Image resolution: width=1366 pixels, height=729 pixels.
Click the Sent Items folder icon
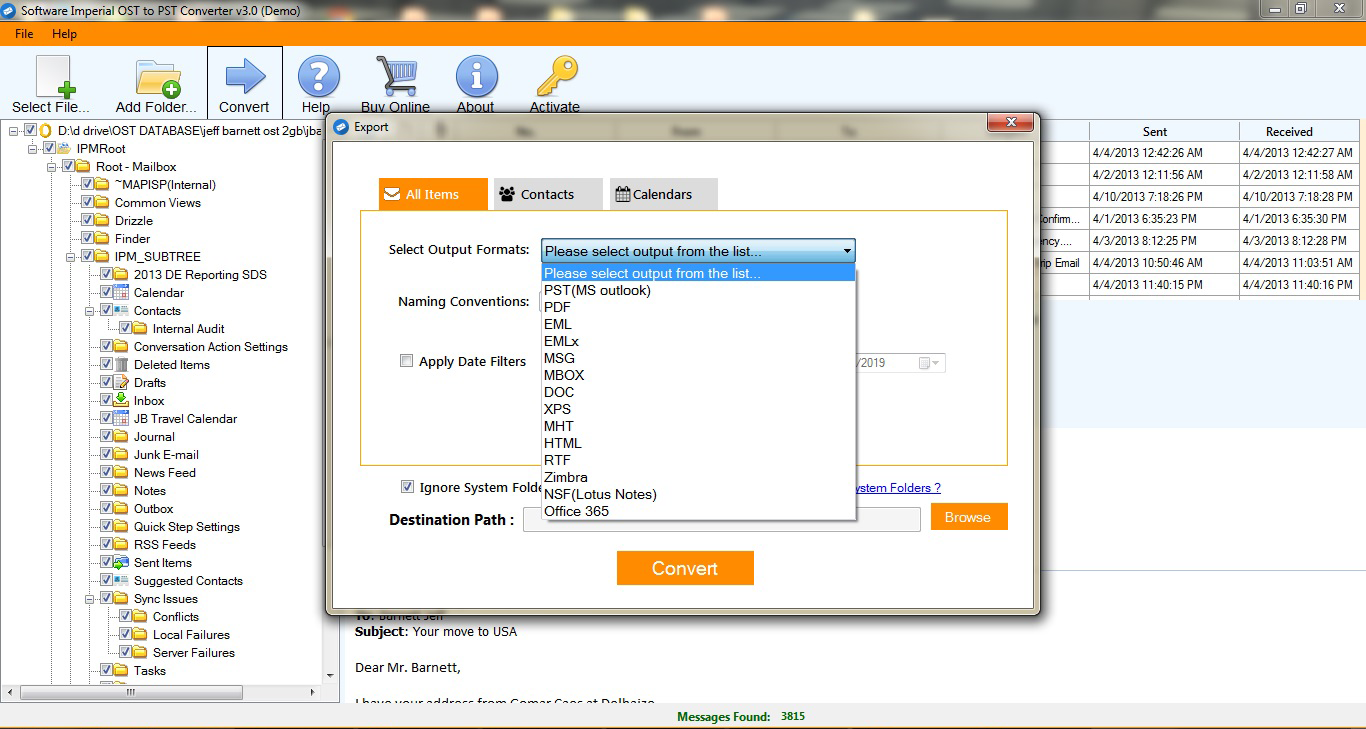[x=119, y=562]
